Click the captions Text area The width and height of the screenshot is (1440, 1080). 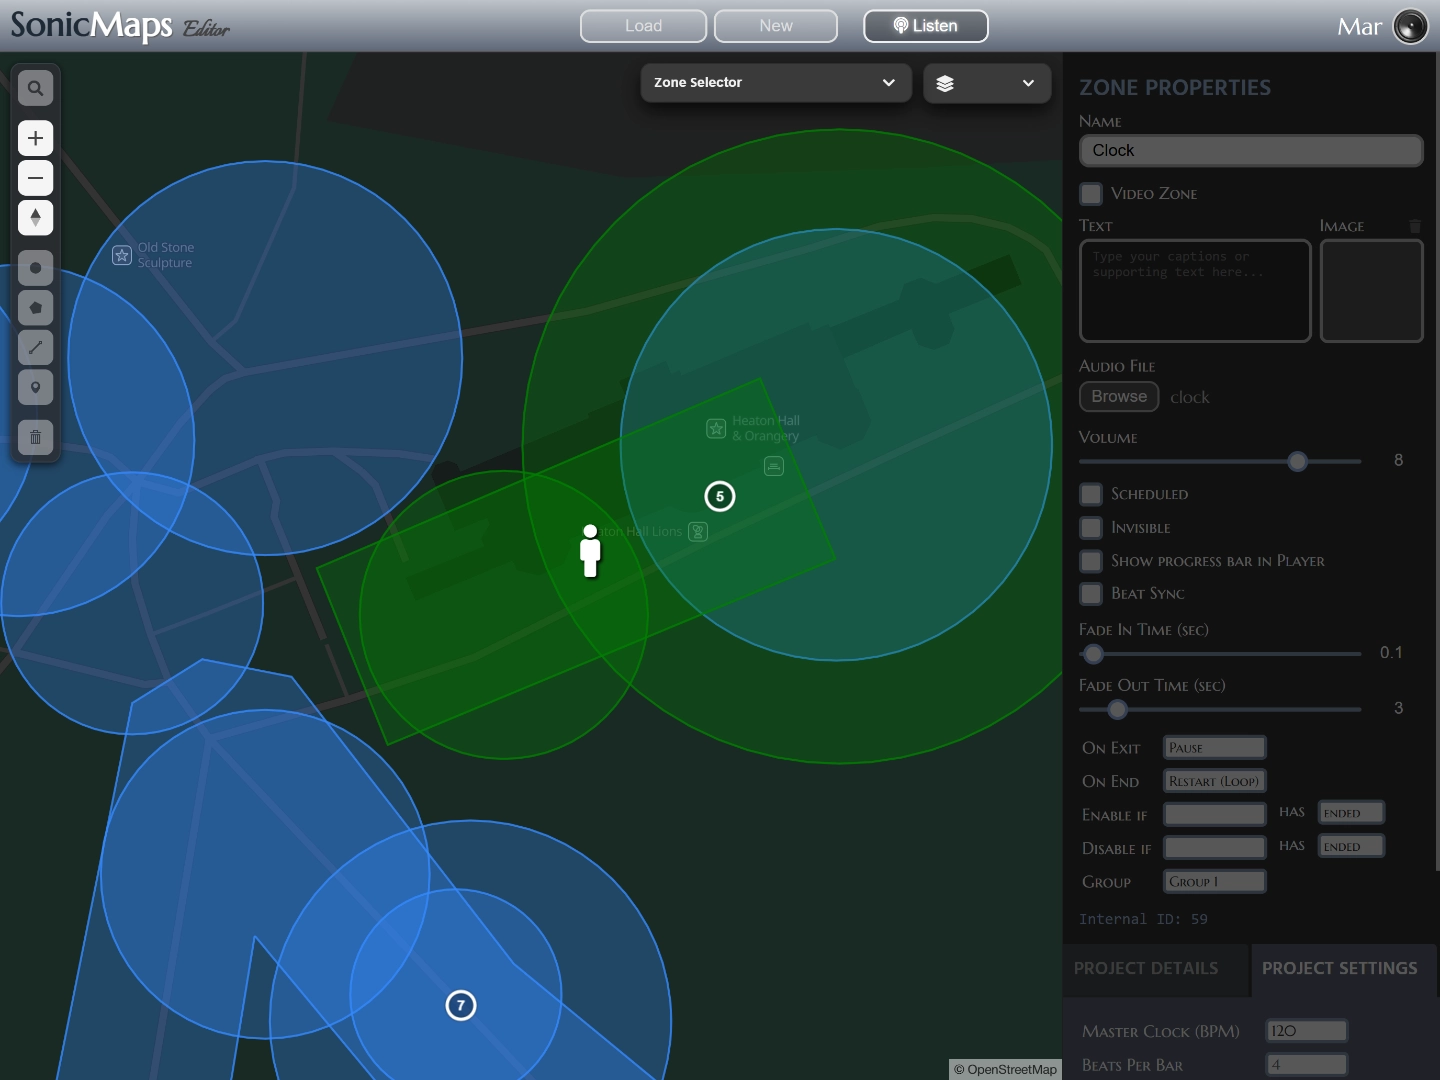[1195, 291]
